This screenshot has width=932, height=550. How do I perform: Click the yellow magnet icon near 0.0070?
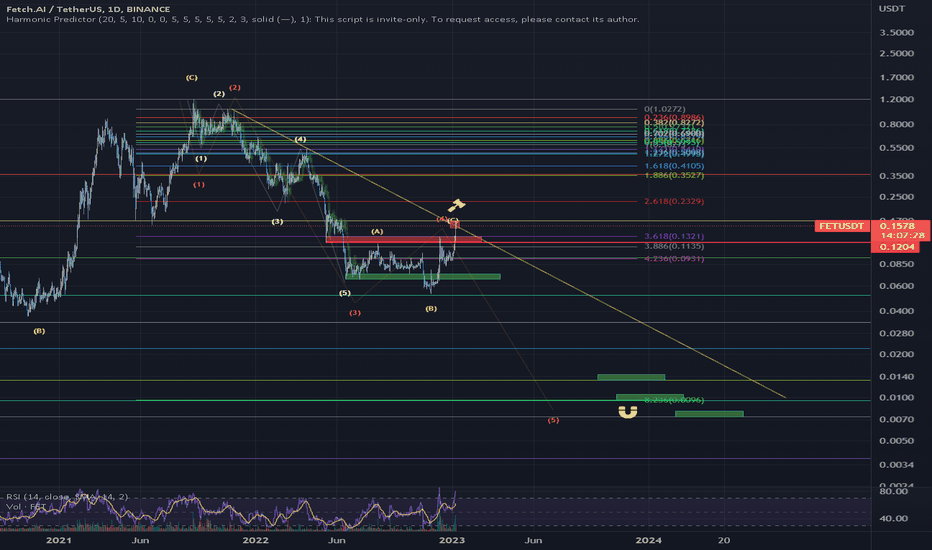click(628, 412)
